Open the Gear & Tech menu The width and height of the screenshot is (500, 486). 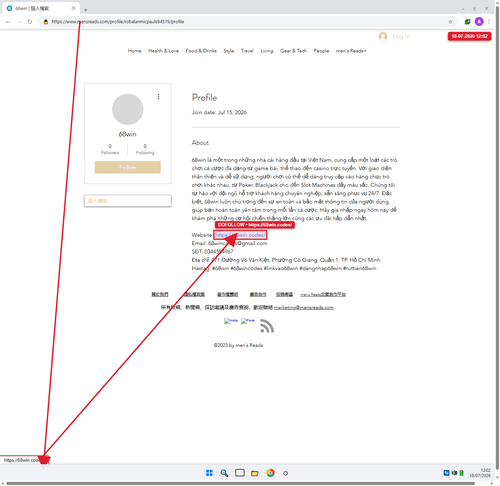pos(293,51)
